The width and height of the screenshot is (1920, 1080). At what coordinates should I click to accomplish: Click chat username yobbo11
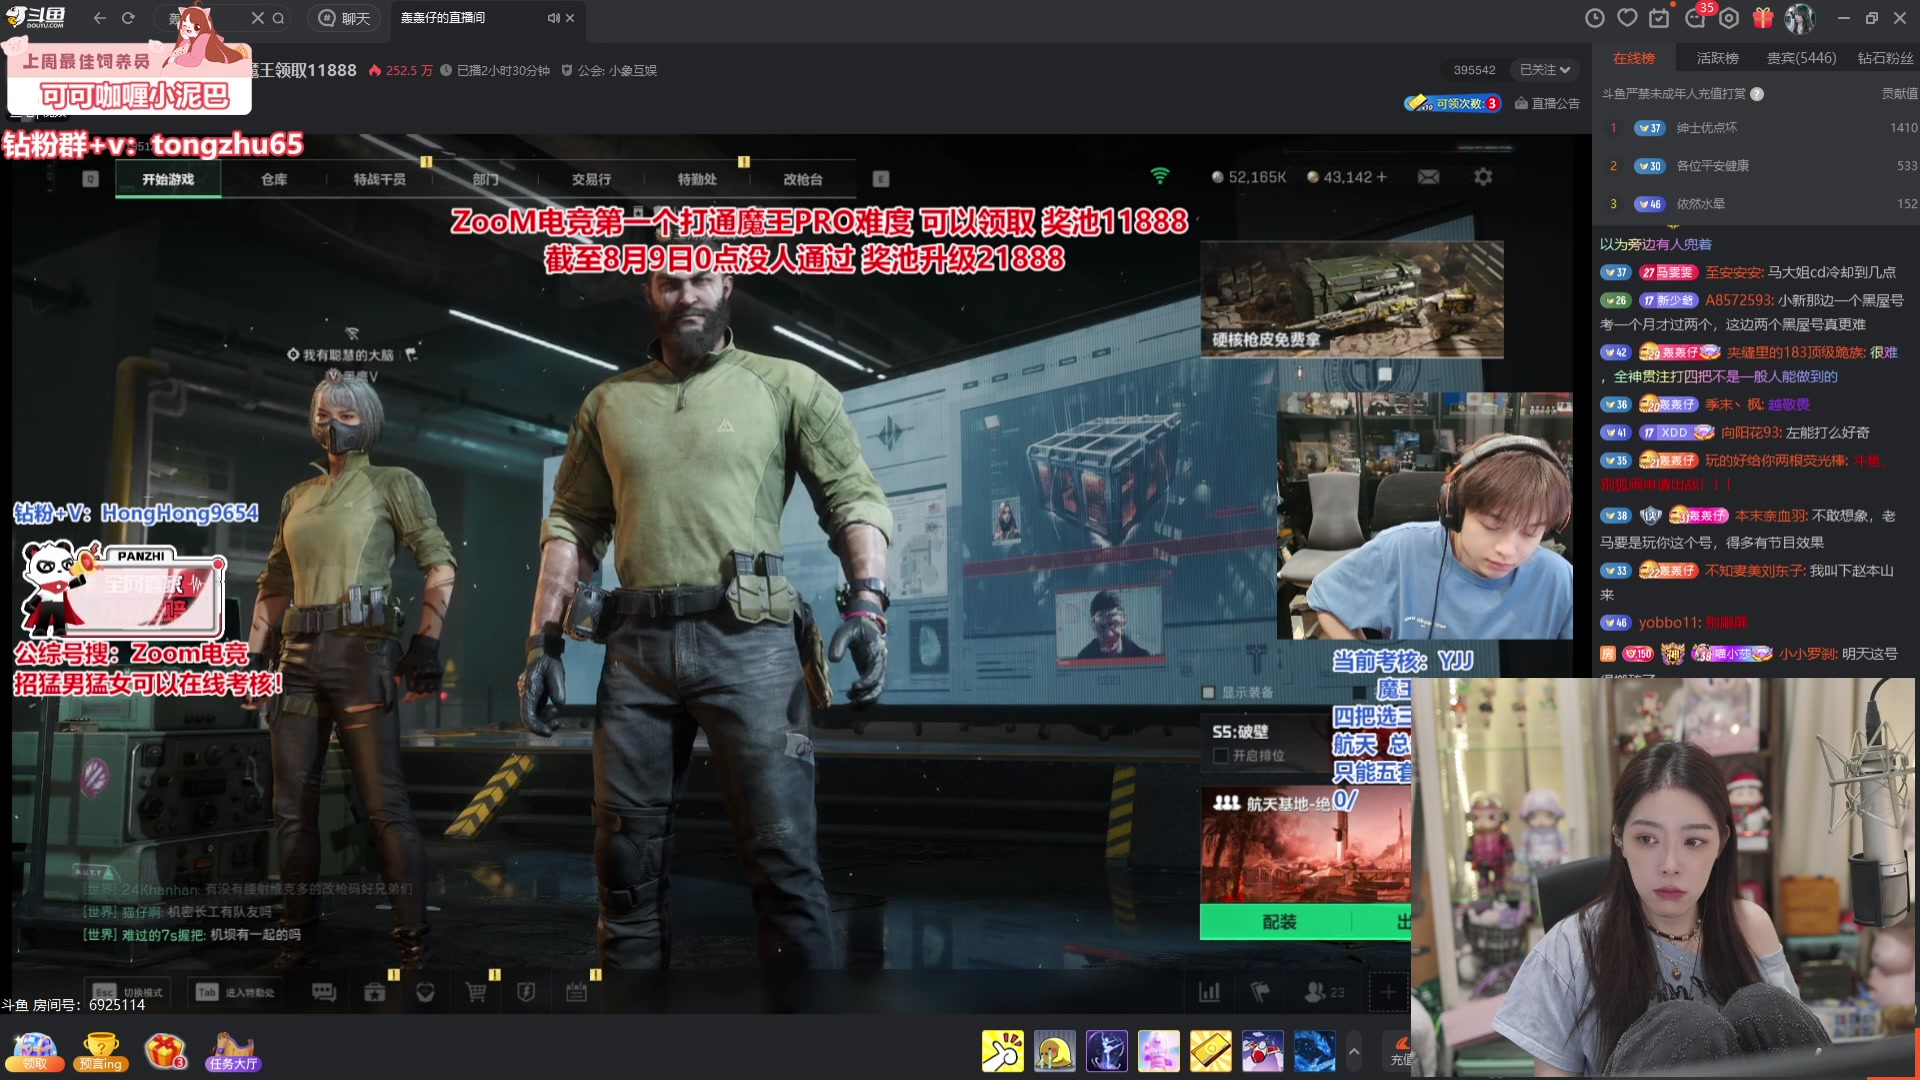(1668, 622)
